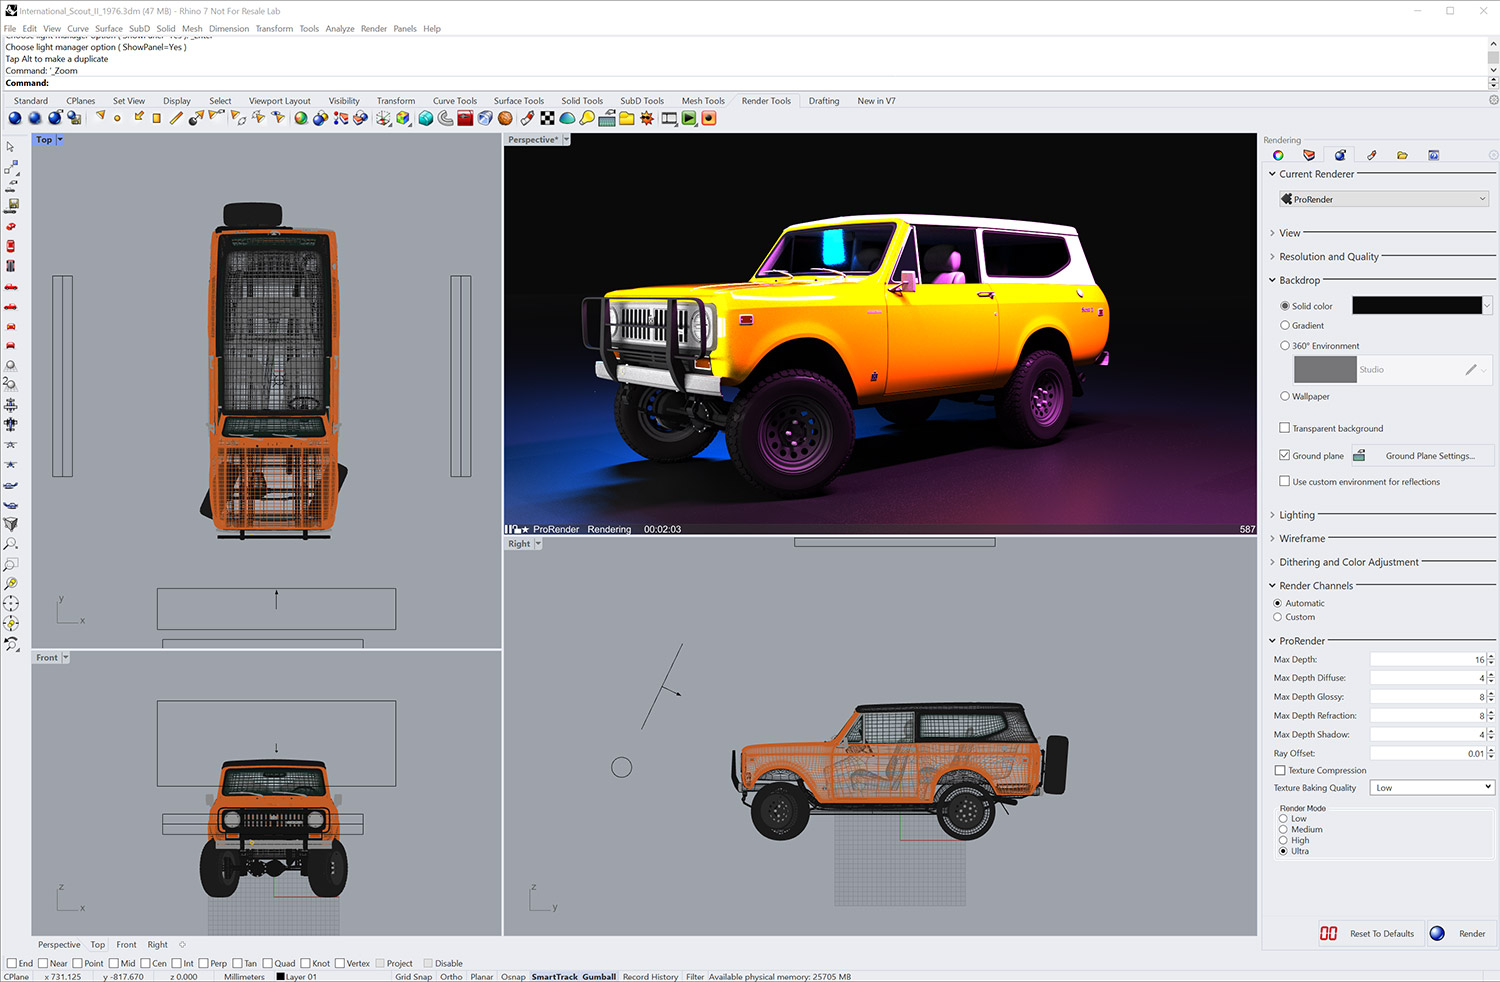Click the checkered texture mapping toolbar icon
Screen dimensions: 1500x982
click(547, 118)
